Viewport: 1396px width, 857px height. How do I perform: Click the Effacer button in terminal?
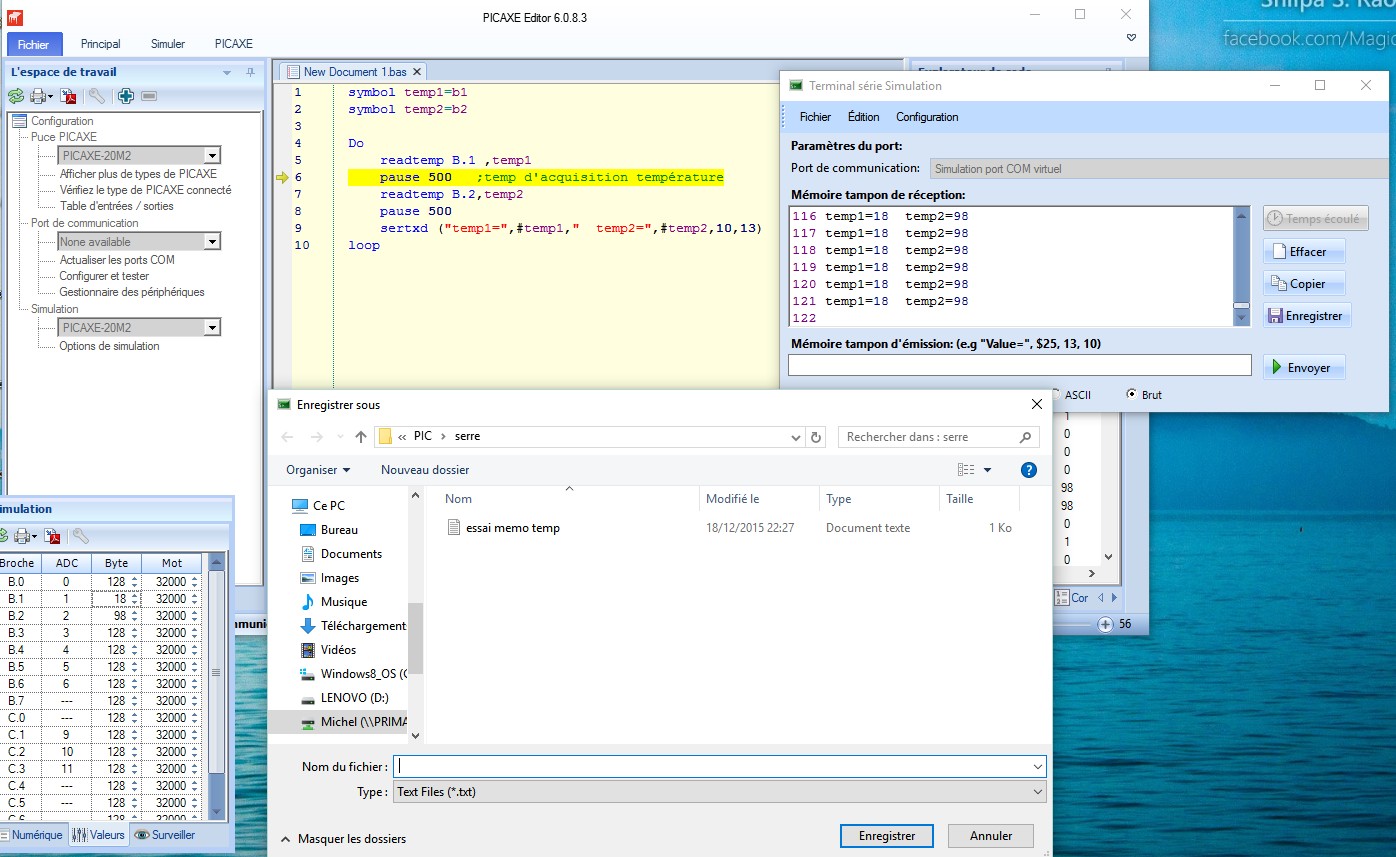pyautogui.click(x=1304, y=252)
